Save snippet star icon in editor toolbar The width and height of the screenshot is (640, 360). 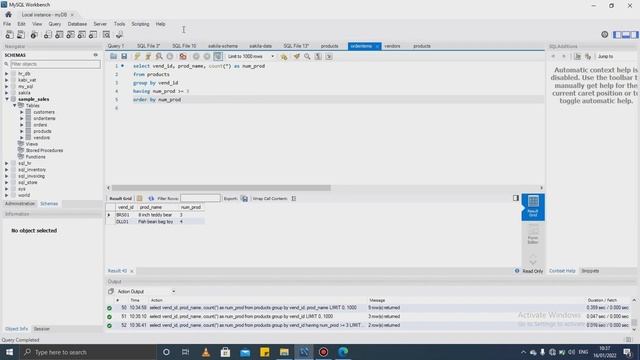(284, 57)
